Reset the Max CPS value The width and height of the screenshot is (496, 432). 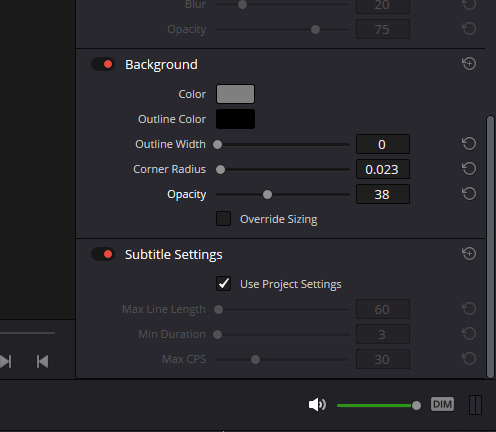[x=469, y=359]
